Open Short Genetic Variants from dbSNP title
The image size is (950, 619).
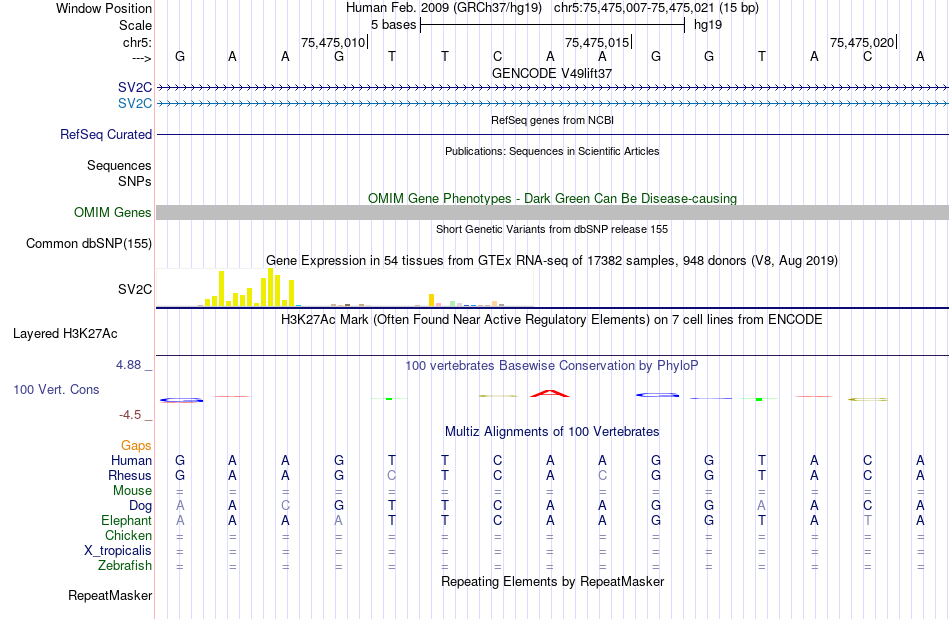click(552, 230)
